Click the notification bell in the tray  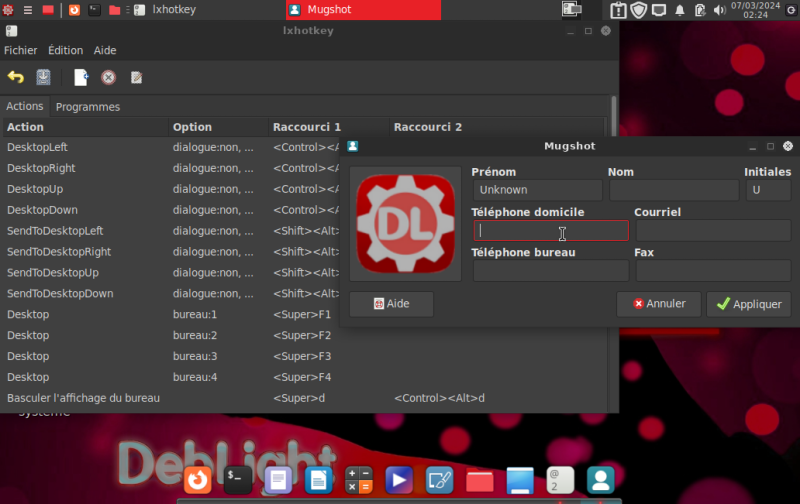[x=680, y=10]
